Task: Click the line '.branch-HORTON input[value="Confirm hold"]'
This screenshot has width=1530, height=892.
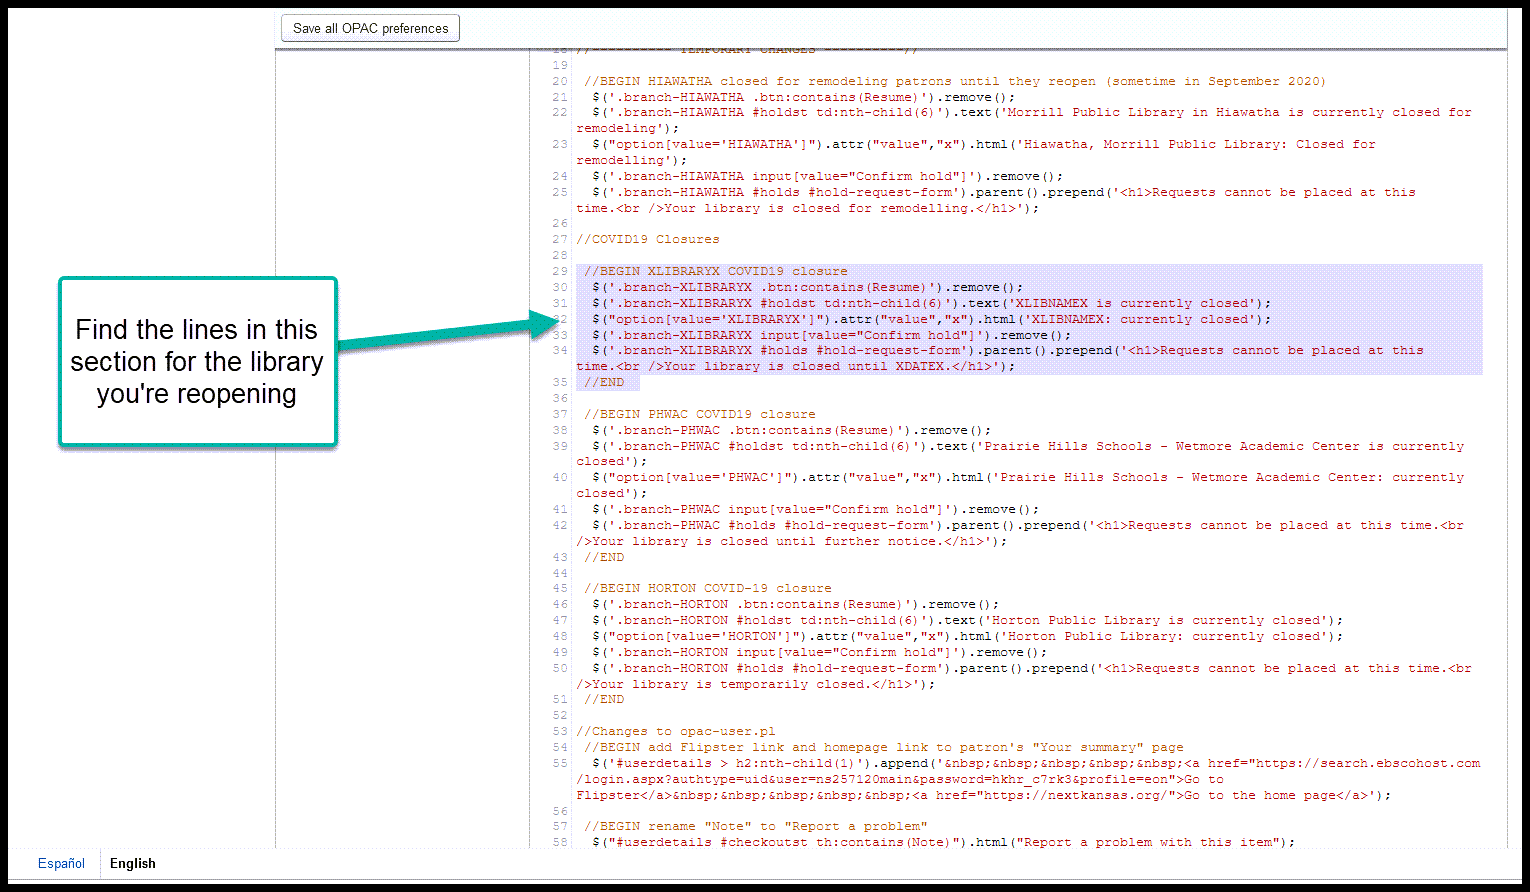Action: (819, 652)
